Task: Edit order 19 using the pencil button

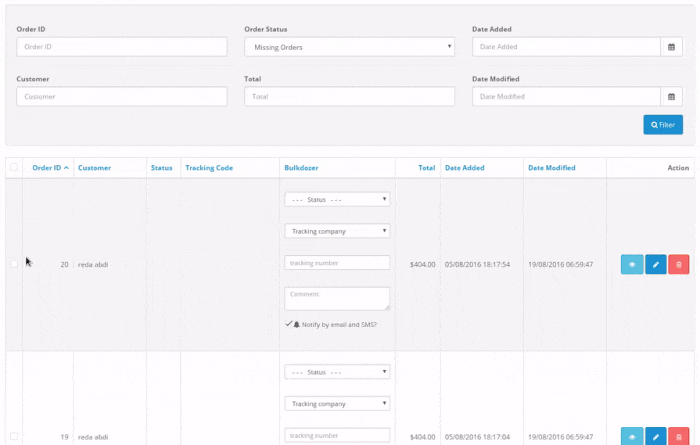Action: tap(655, 437)
